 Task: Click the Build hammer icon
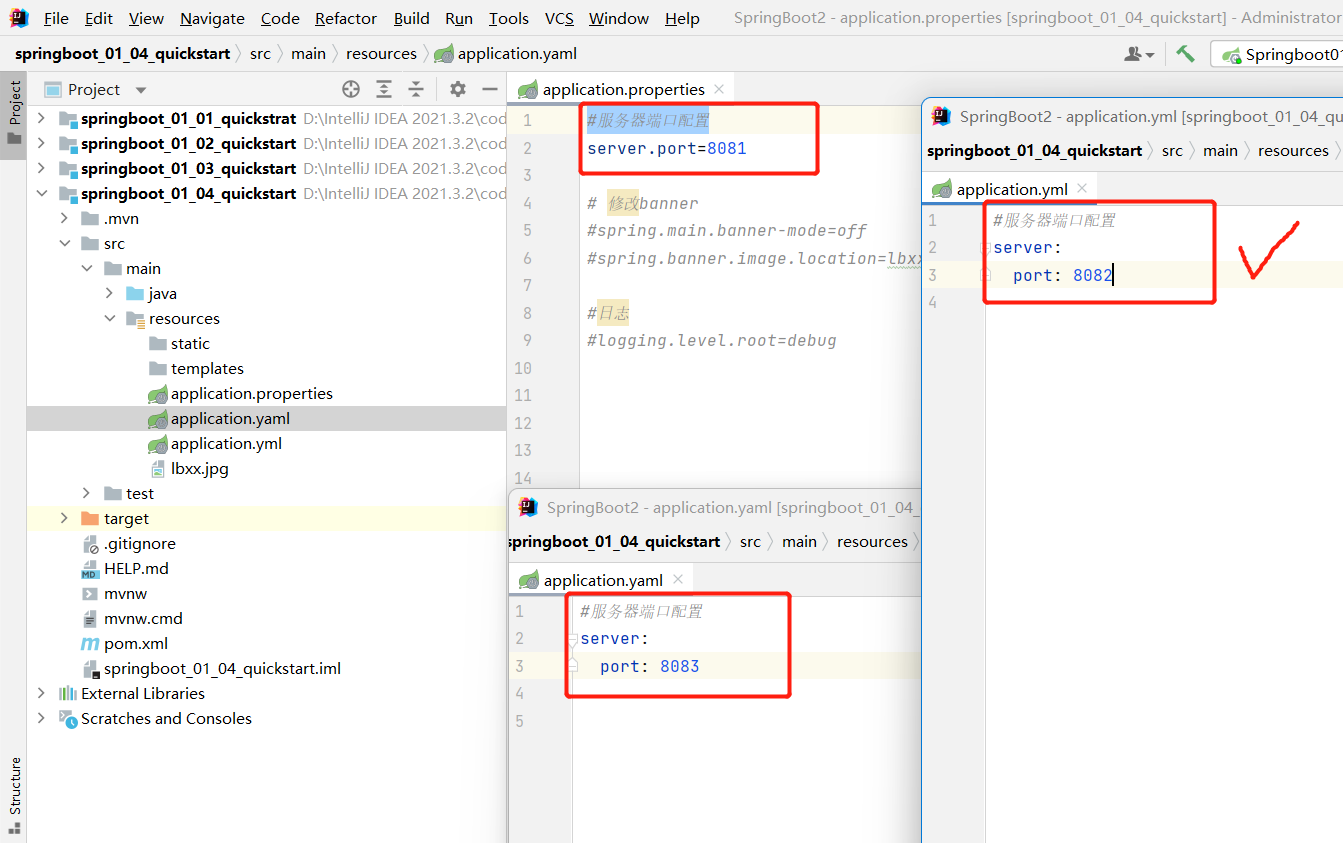point(1186,53)
